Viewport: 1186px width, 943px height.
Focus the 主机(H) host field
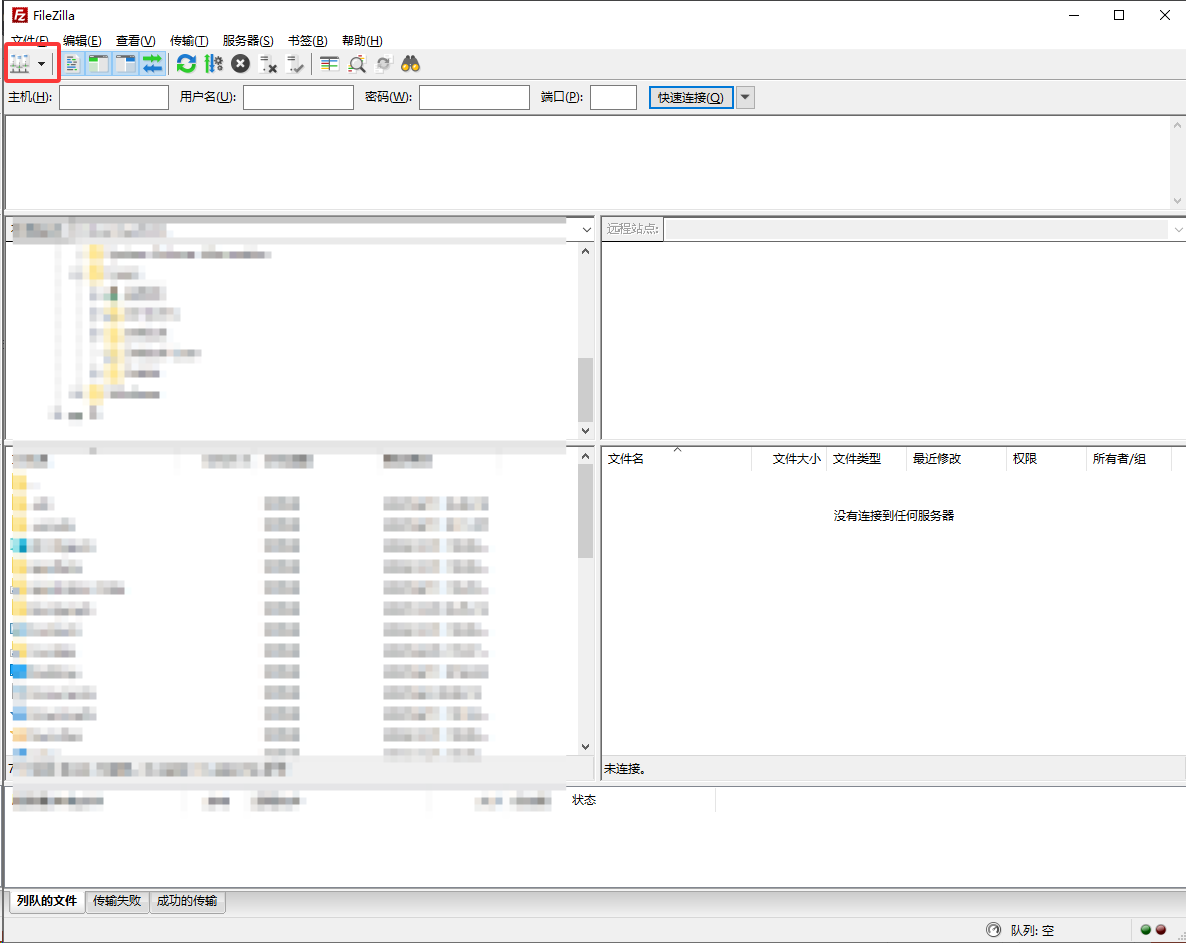[114, 98]
